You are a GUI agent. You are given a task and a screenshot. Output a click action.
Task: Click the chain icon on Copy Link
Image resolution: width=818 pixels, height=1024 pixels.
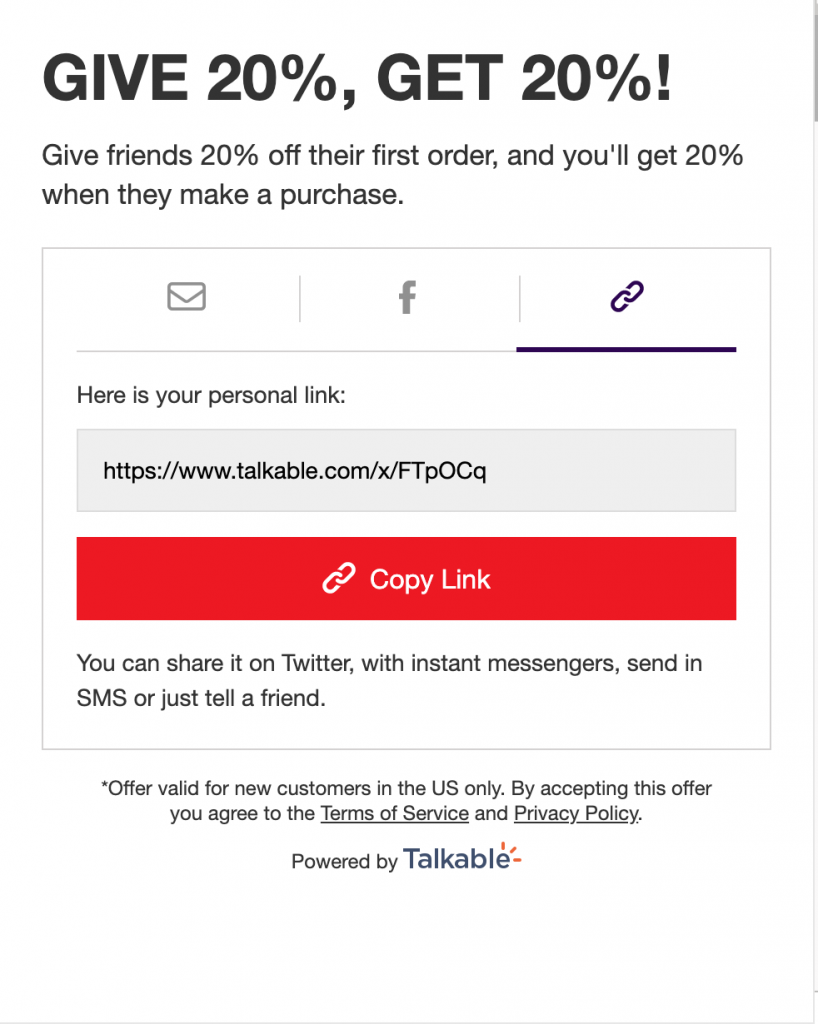tap(339, 579)
